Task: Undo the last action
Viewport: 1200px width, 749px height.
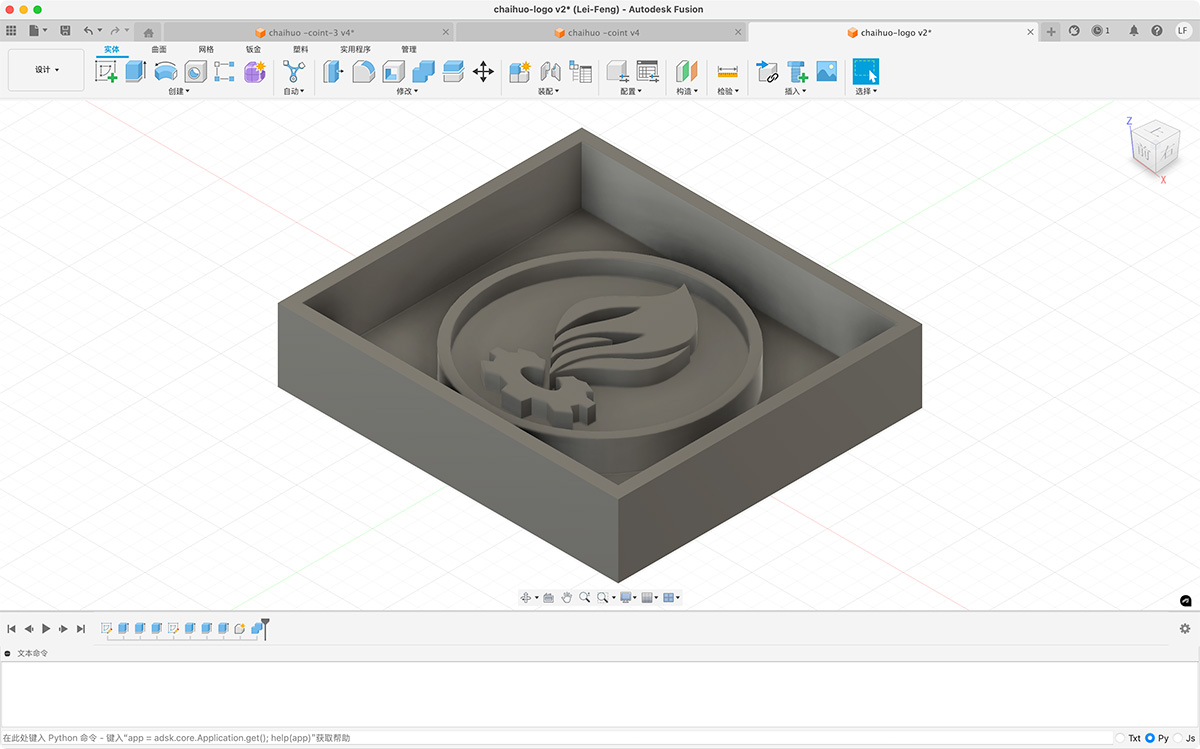Action: 89,32
